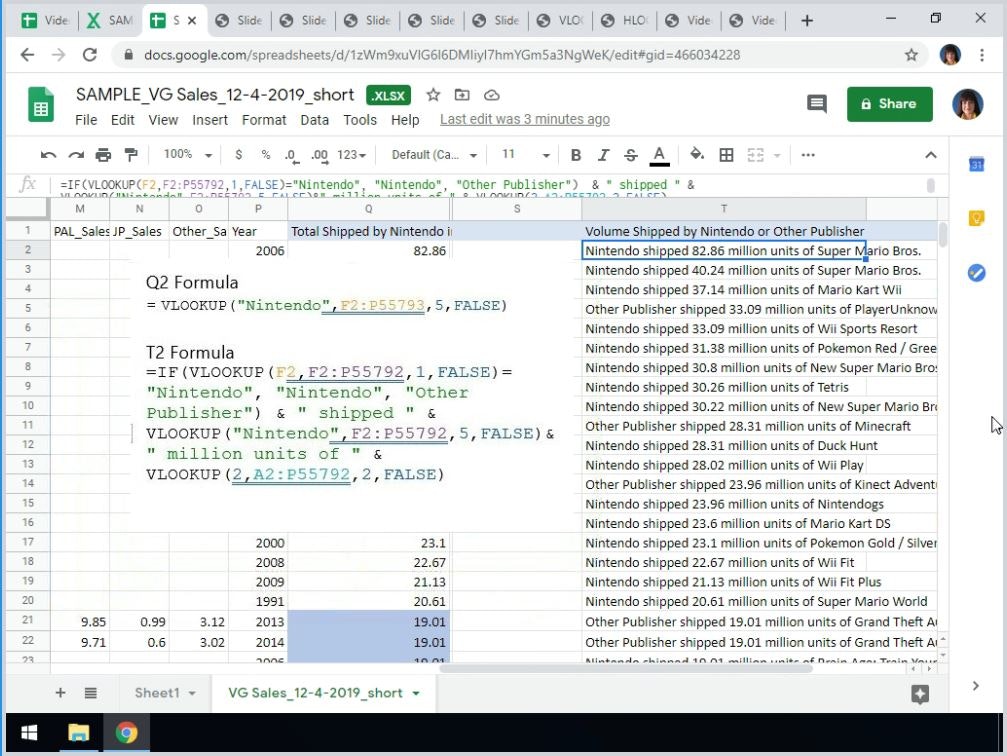Choose the text color swatch
Image resolution: width=1007 pixels, height=756 pixels.
point(659,155)
